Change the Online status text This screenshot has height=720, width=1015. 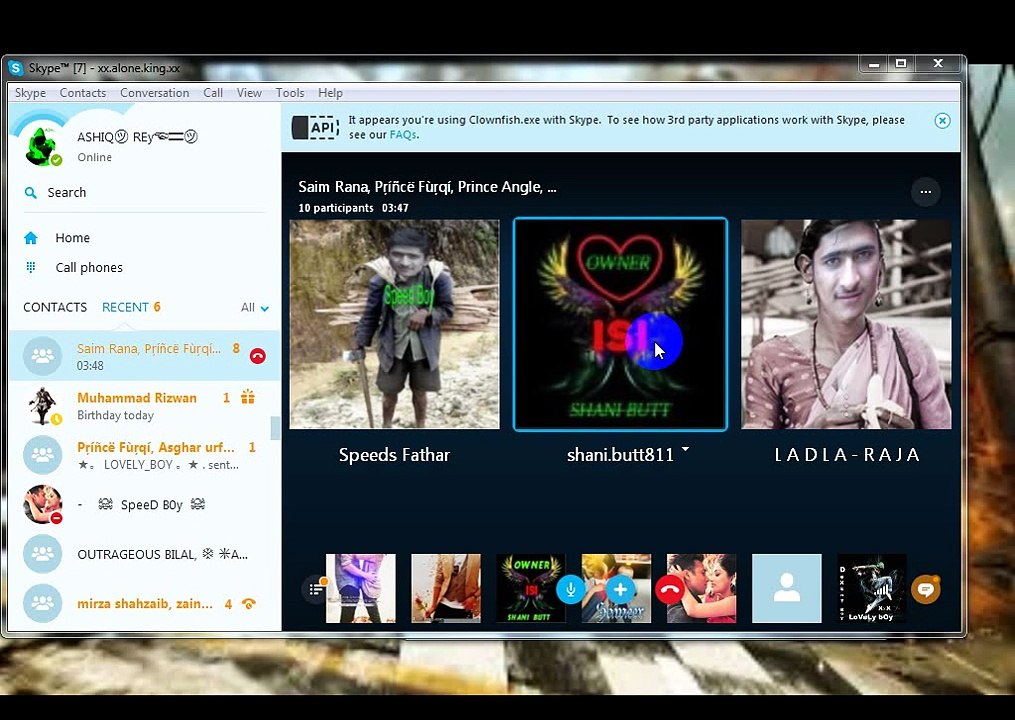click(x=95, y=157)
